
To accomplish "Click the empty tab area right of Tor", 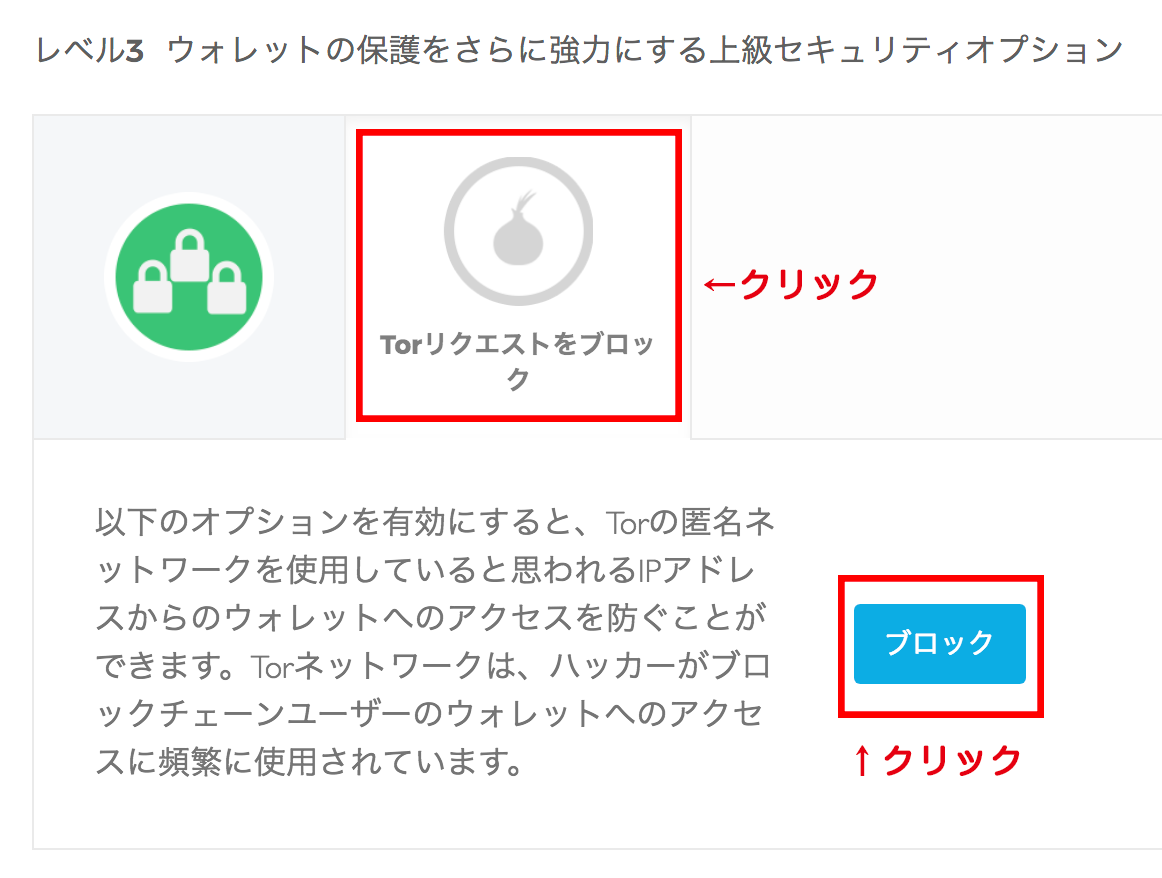I will click(926, 277).
